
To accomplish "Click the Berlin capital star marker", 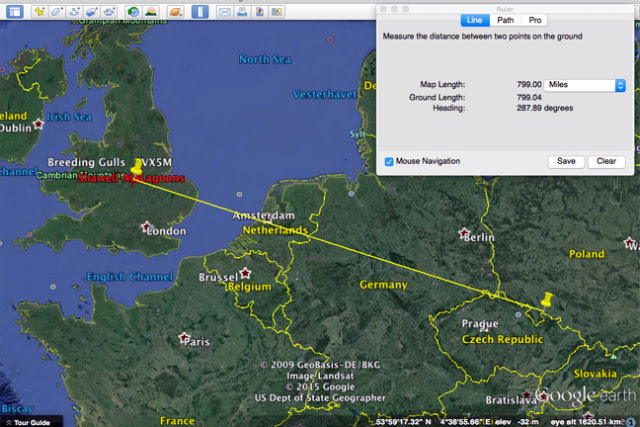I will pyautogui.click(x=463, y=233).
